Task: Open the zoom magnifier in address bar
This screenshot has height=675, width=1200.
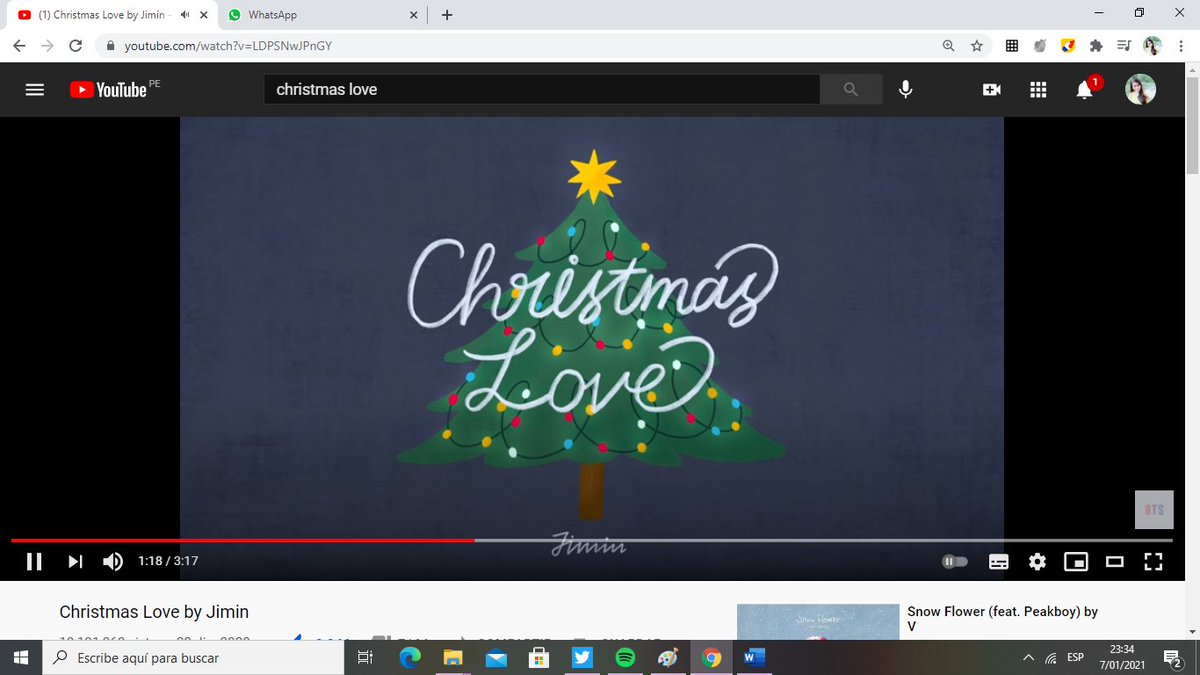Action: pos(948,45)
